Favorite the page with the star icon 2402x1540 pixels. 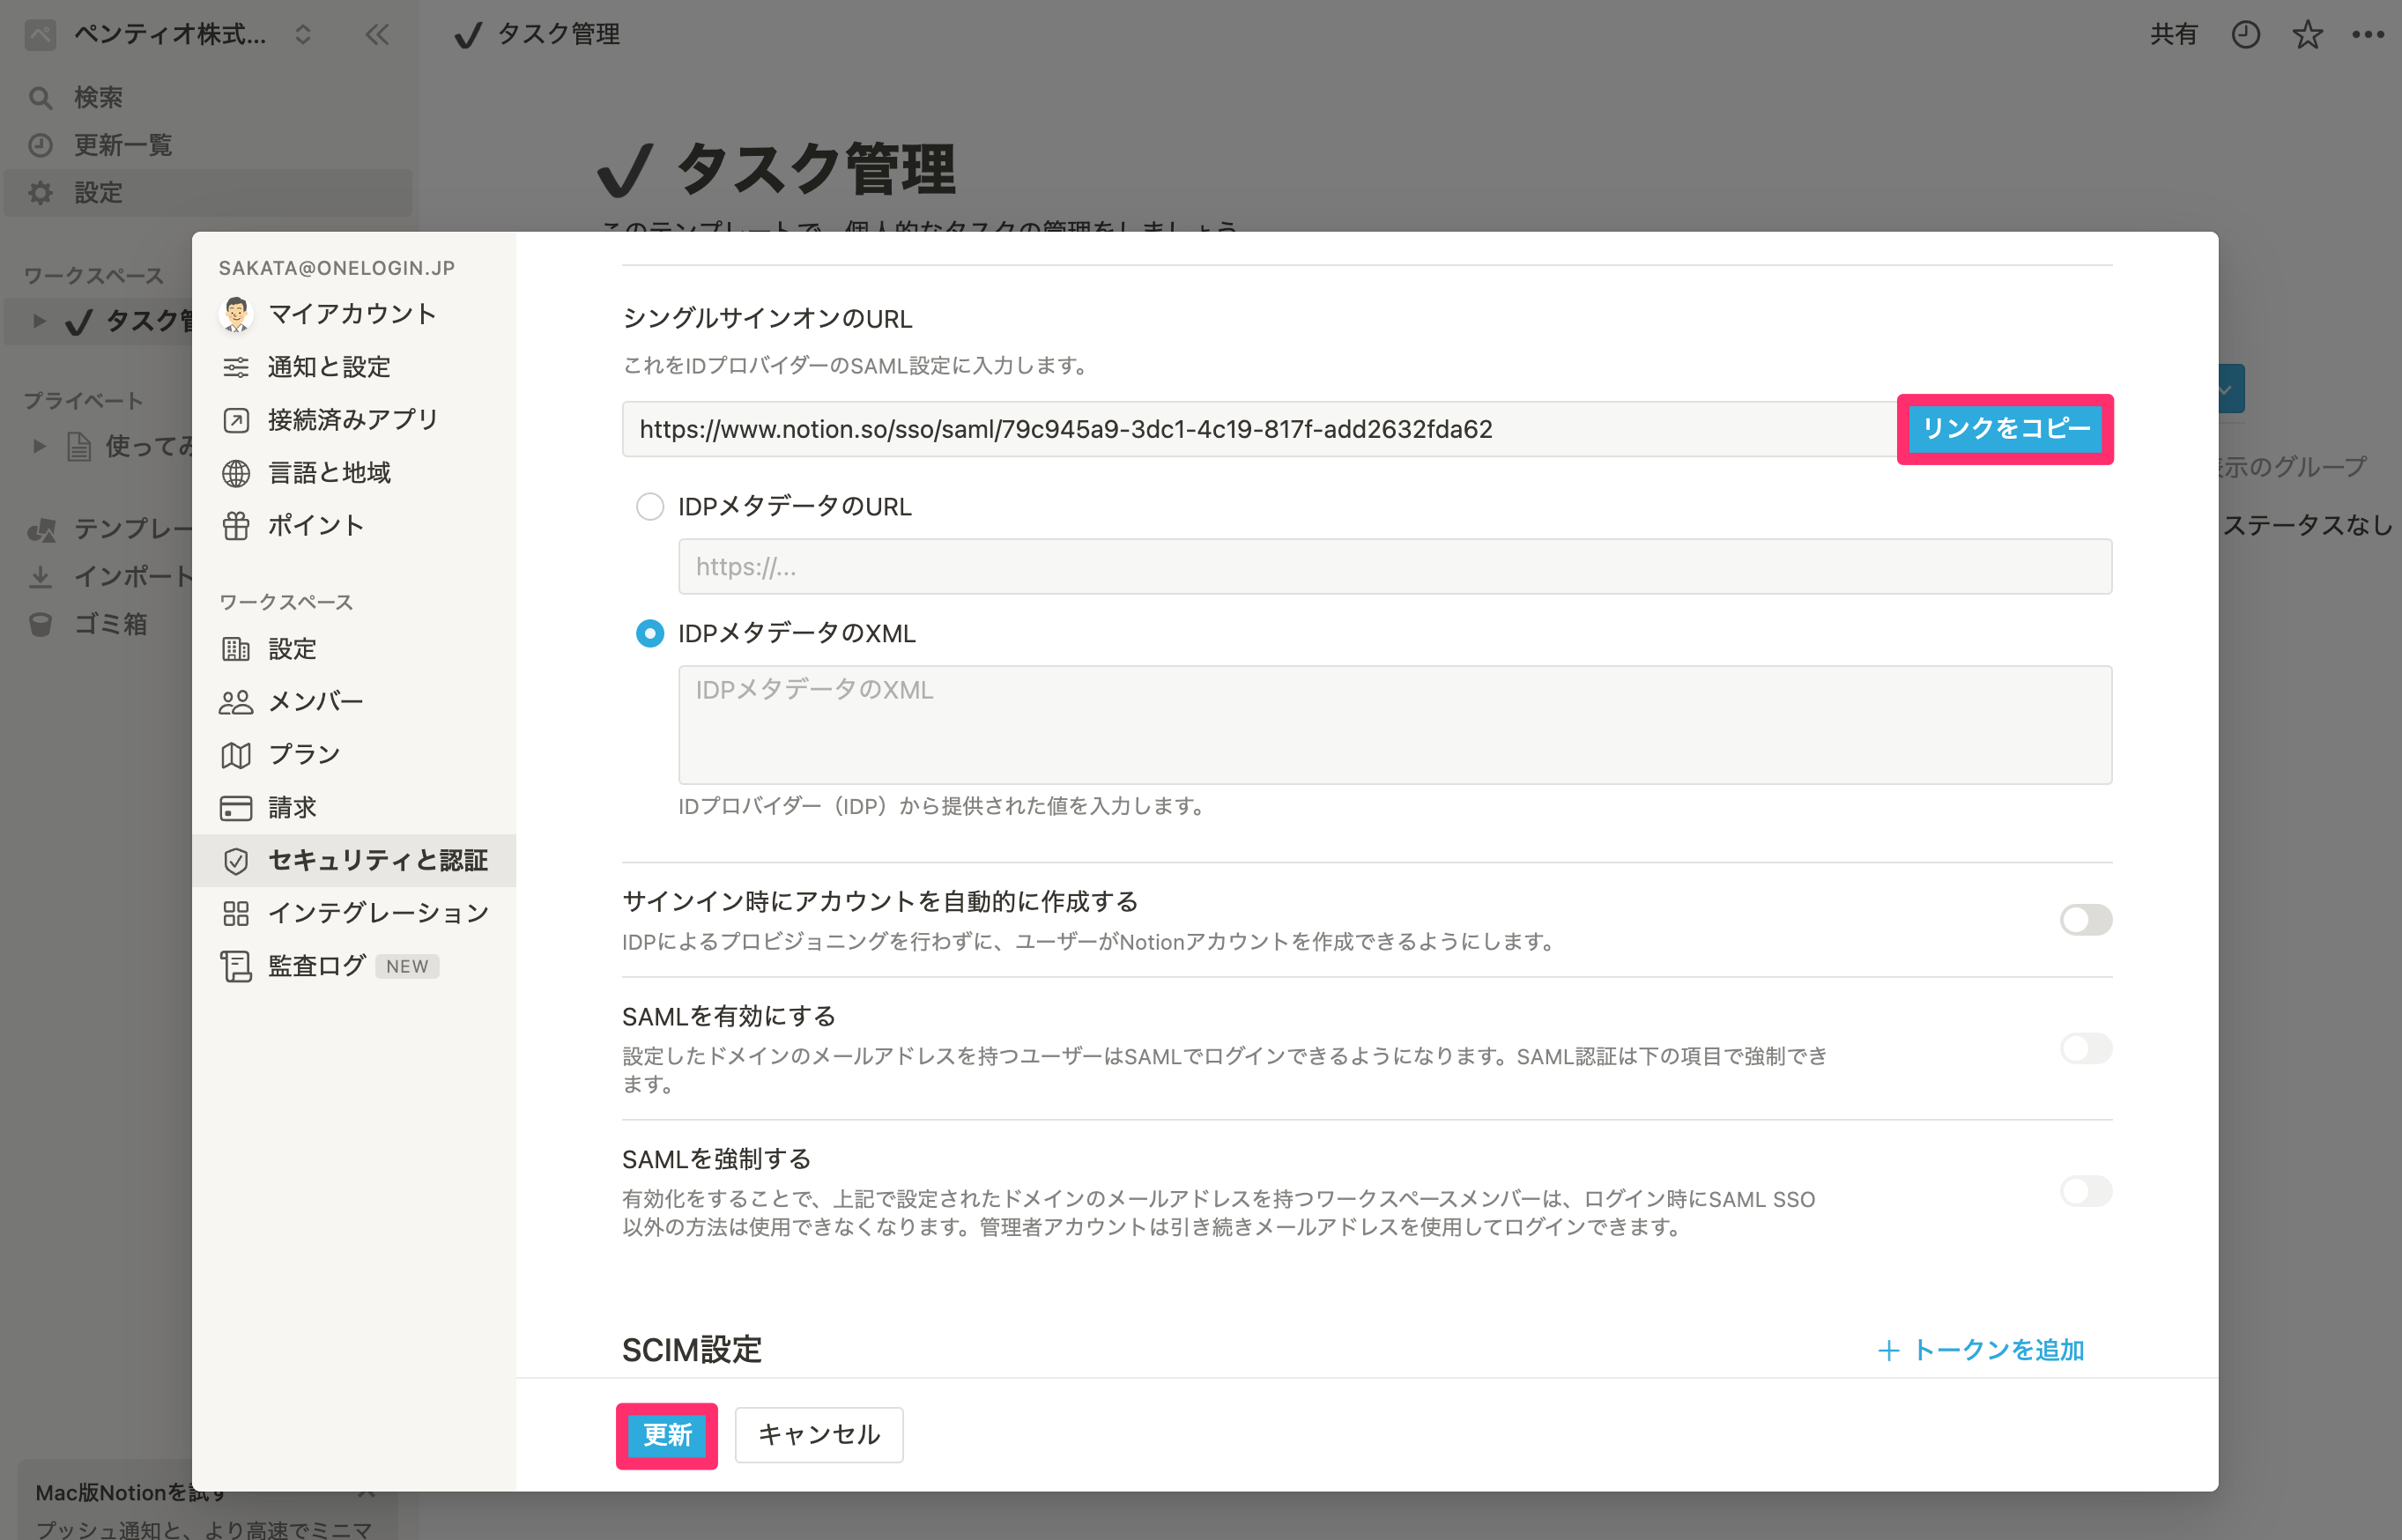2307,35
